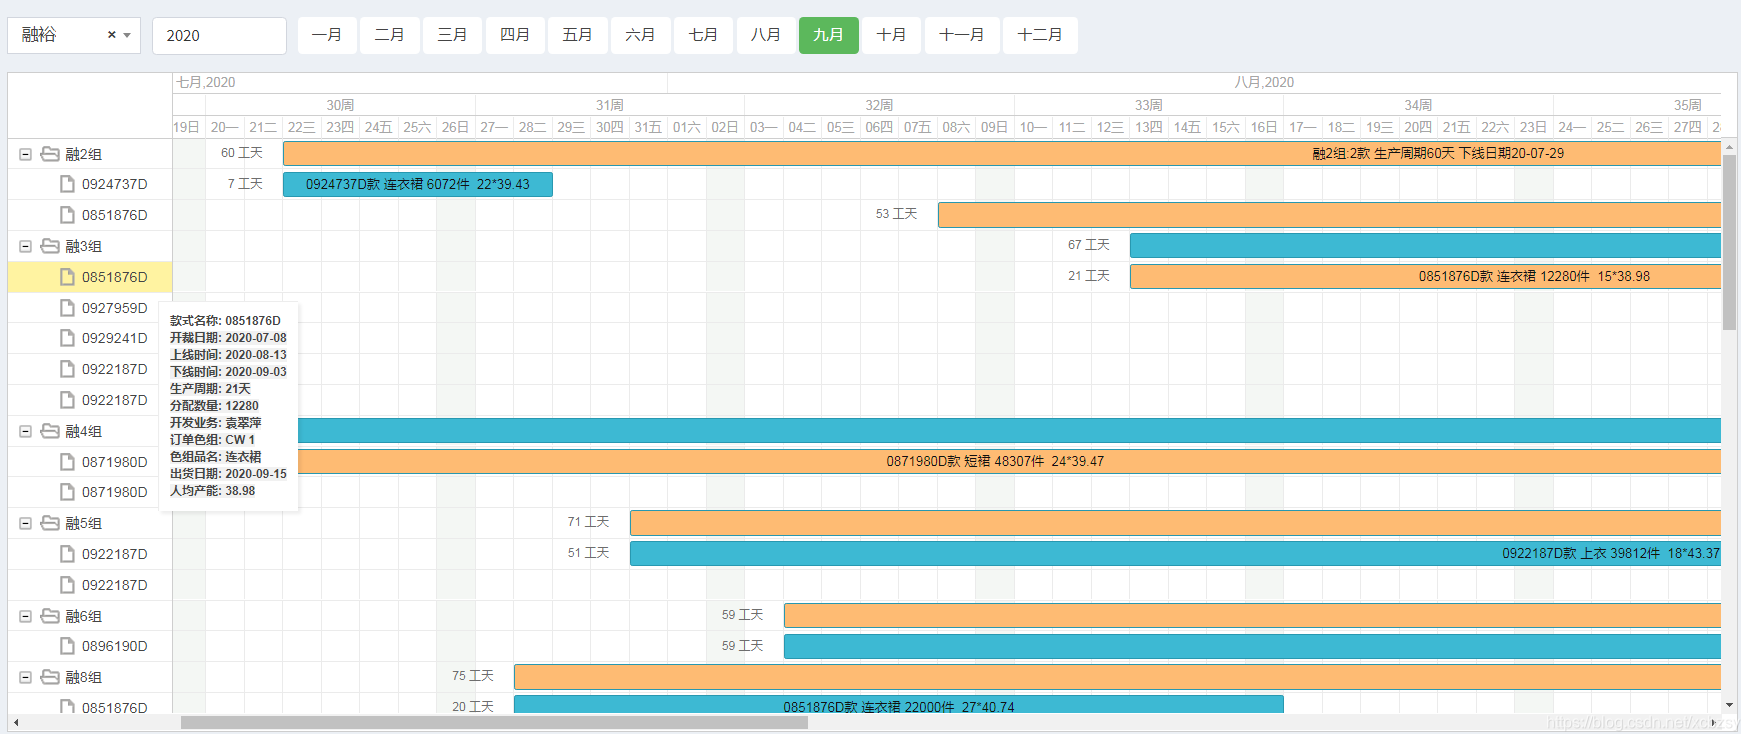Click the 0851876D款 连衣裙 12280件 bar
The width and height of the screenshot is (1750, 741).
click(x=1425, y=276)
